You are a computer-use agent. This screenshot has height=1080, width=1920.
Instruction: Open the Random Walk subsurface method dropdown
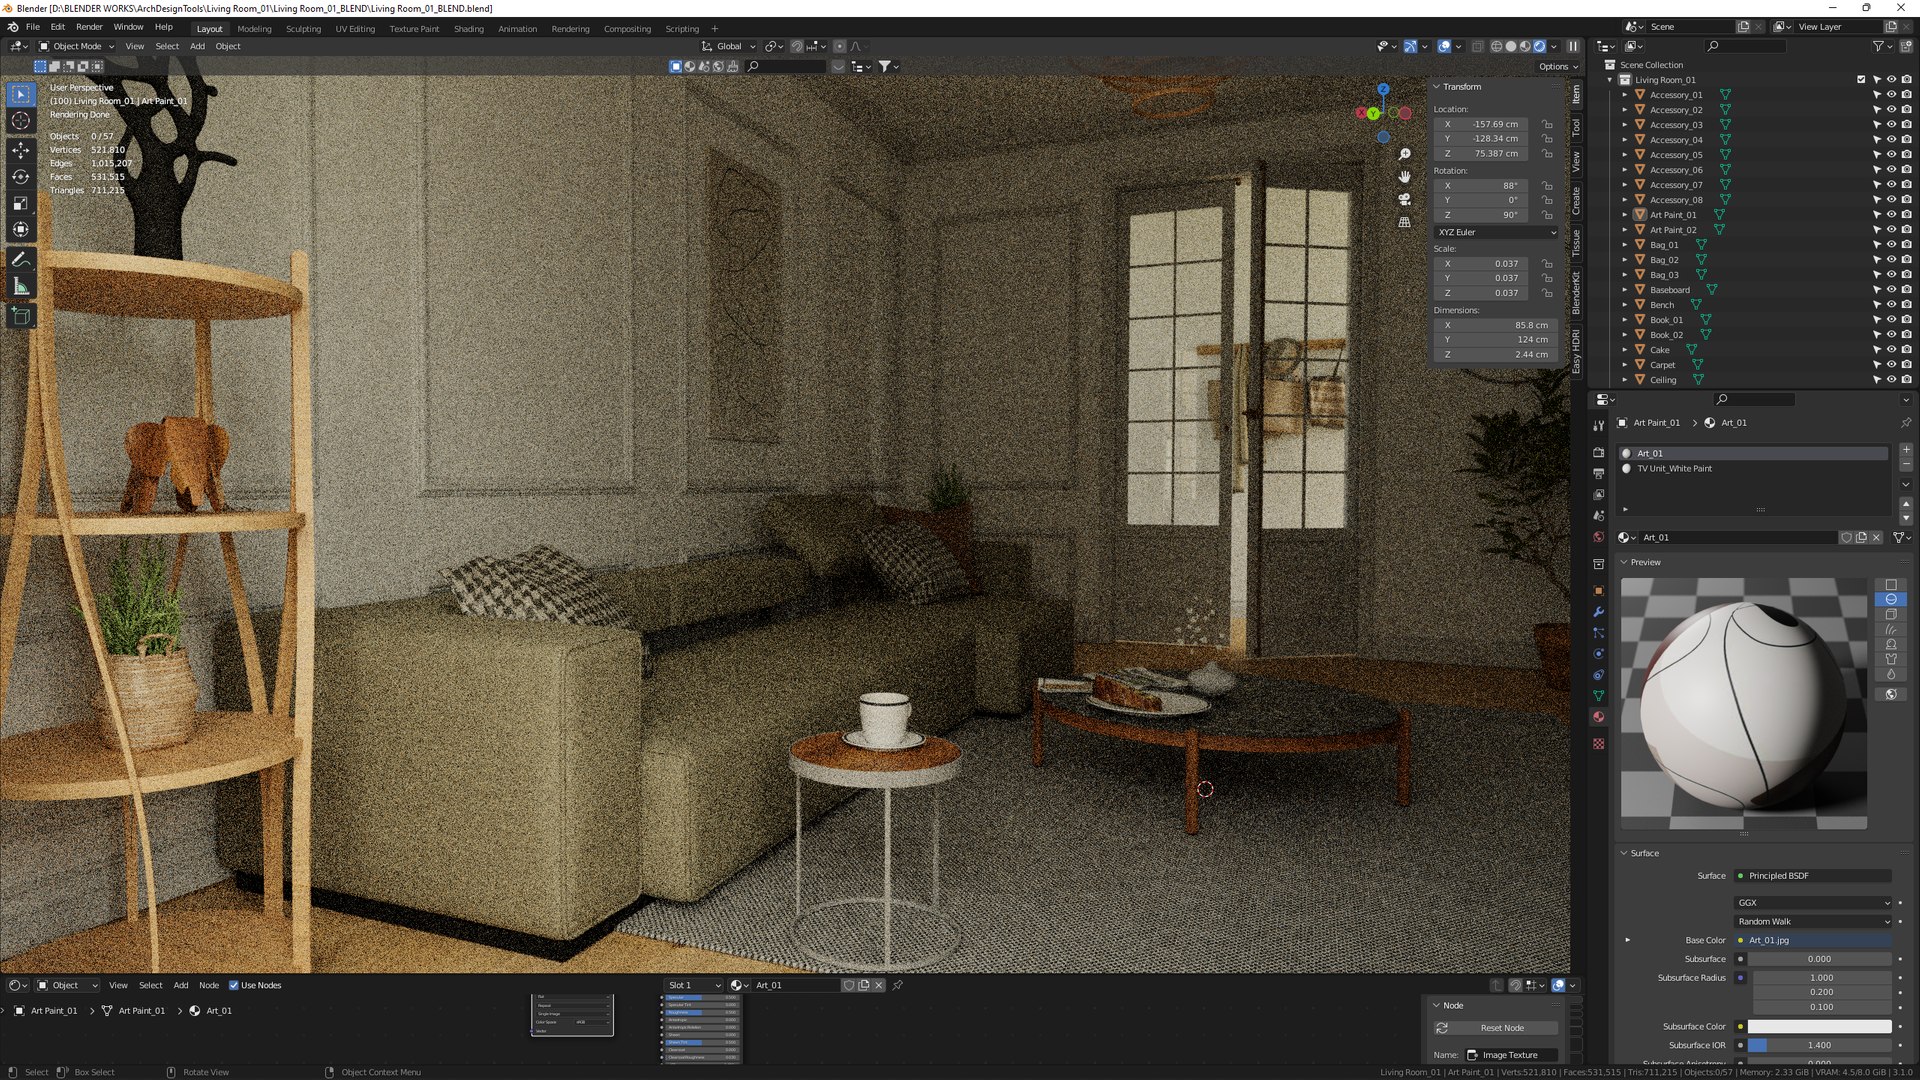tap(1813, 922)
